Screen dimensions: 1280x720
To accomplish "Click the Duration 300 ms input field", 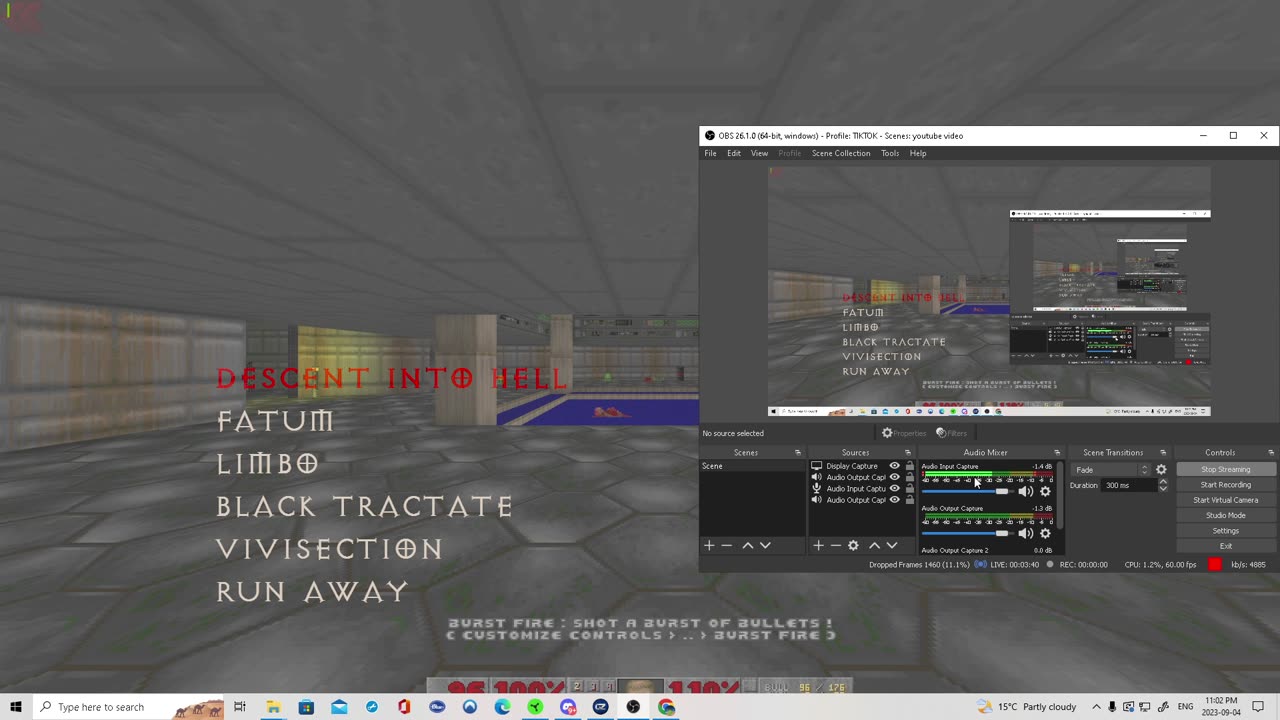I will tap(1129, 485).
